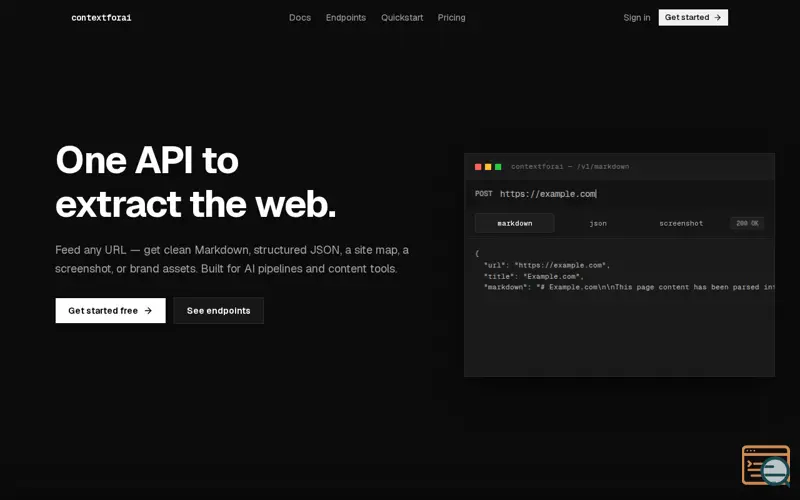Click the Sign in link

[x=636, y=18]
